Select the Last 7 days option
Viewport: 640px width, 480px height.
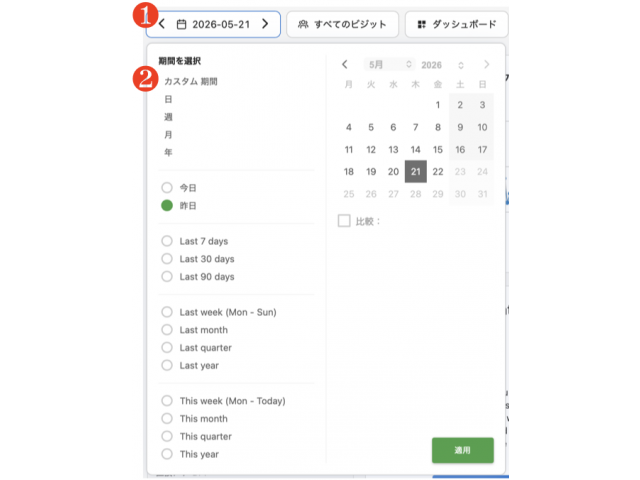[x=167, y=241]
